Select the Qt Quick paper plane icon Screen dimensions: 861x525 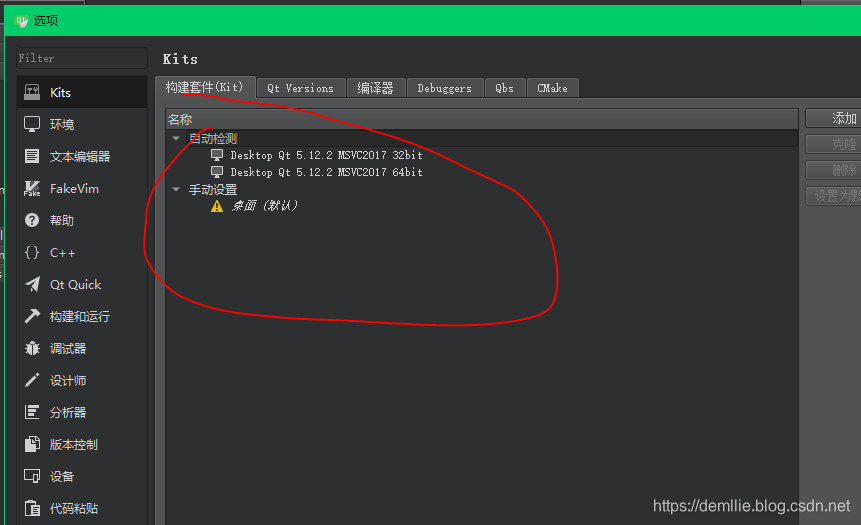(32, 284)
